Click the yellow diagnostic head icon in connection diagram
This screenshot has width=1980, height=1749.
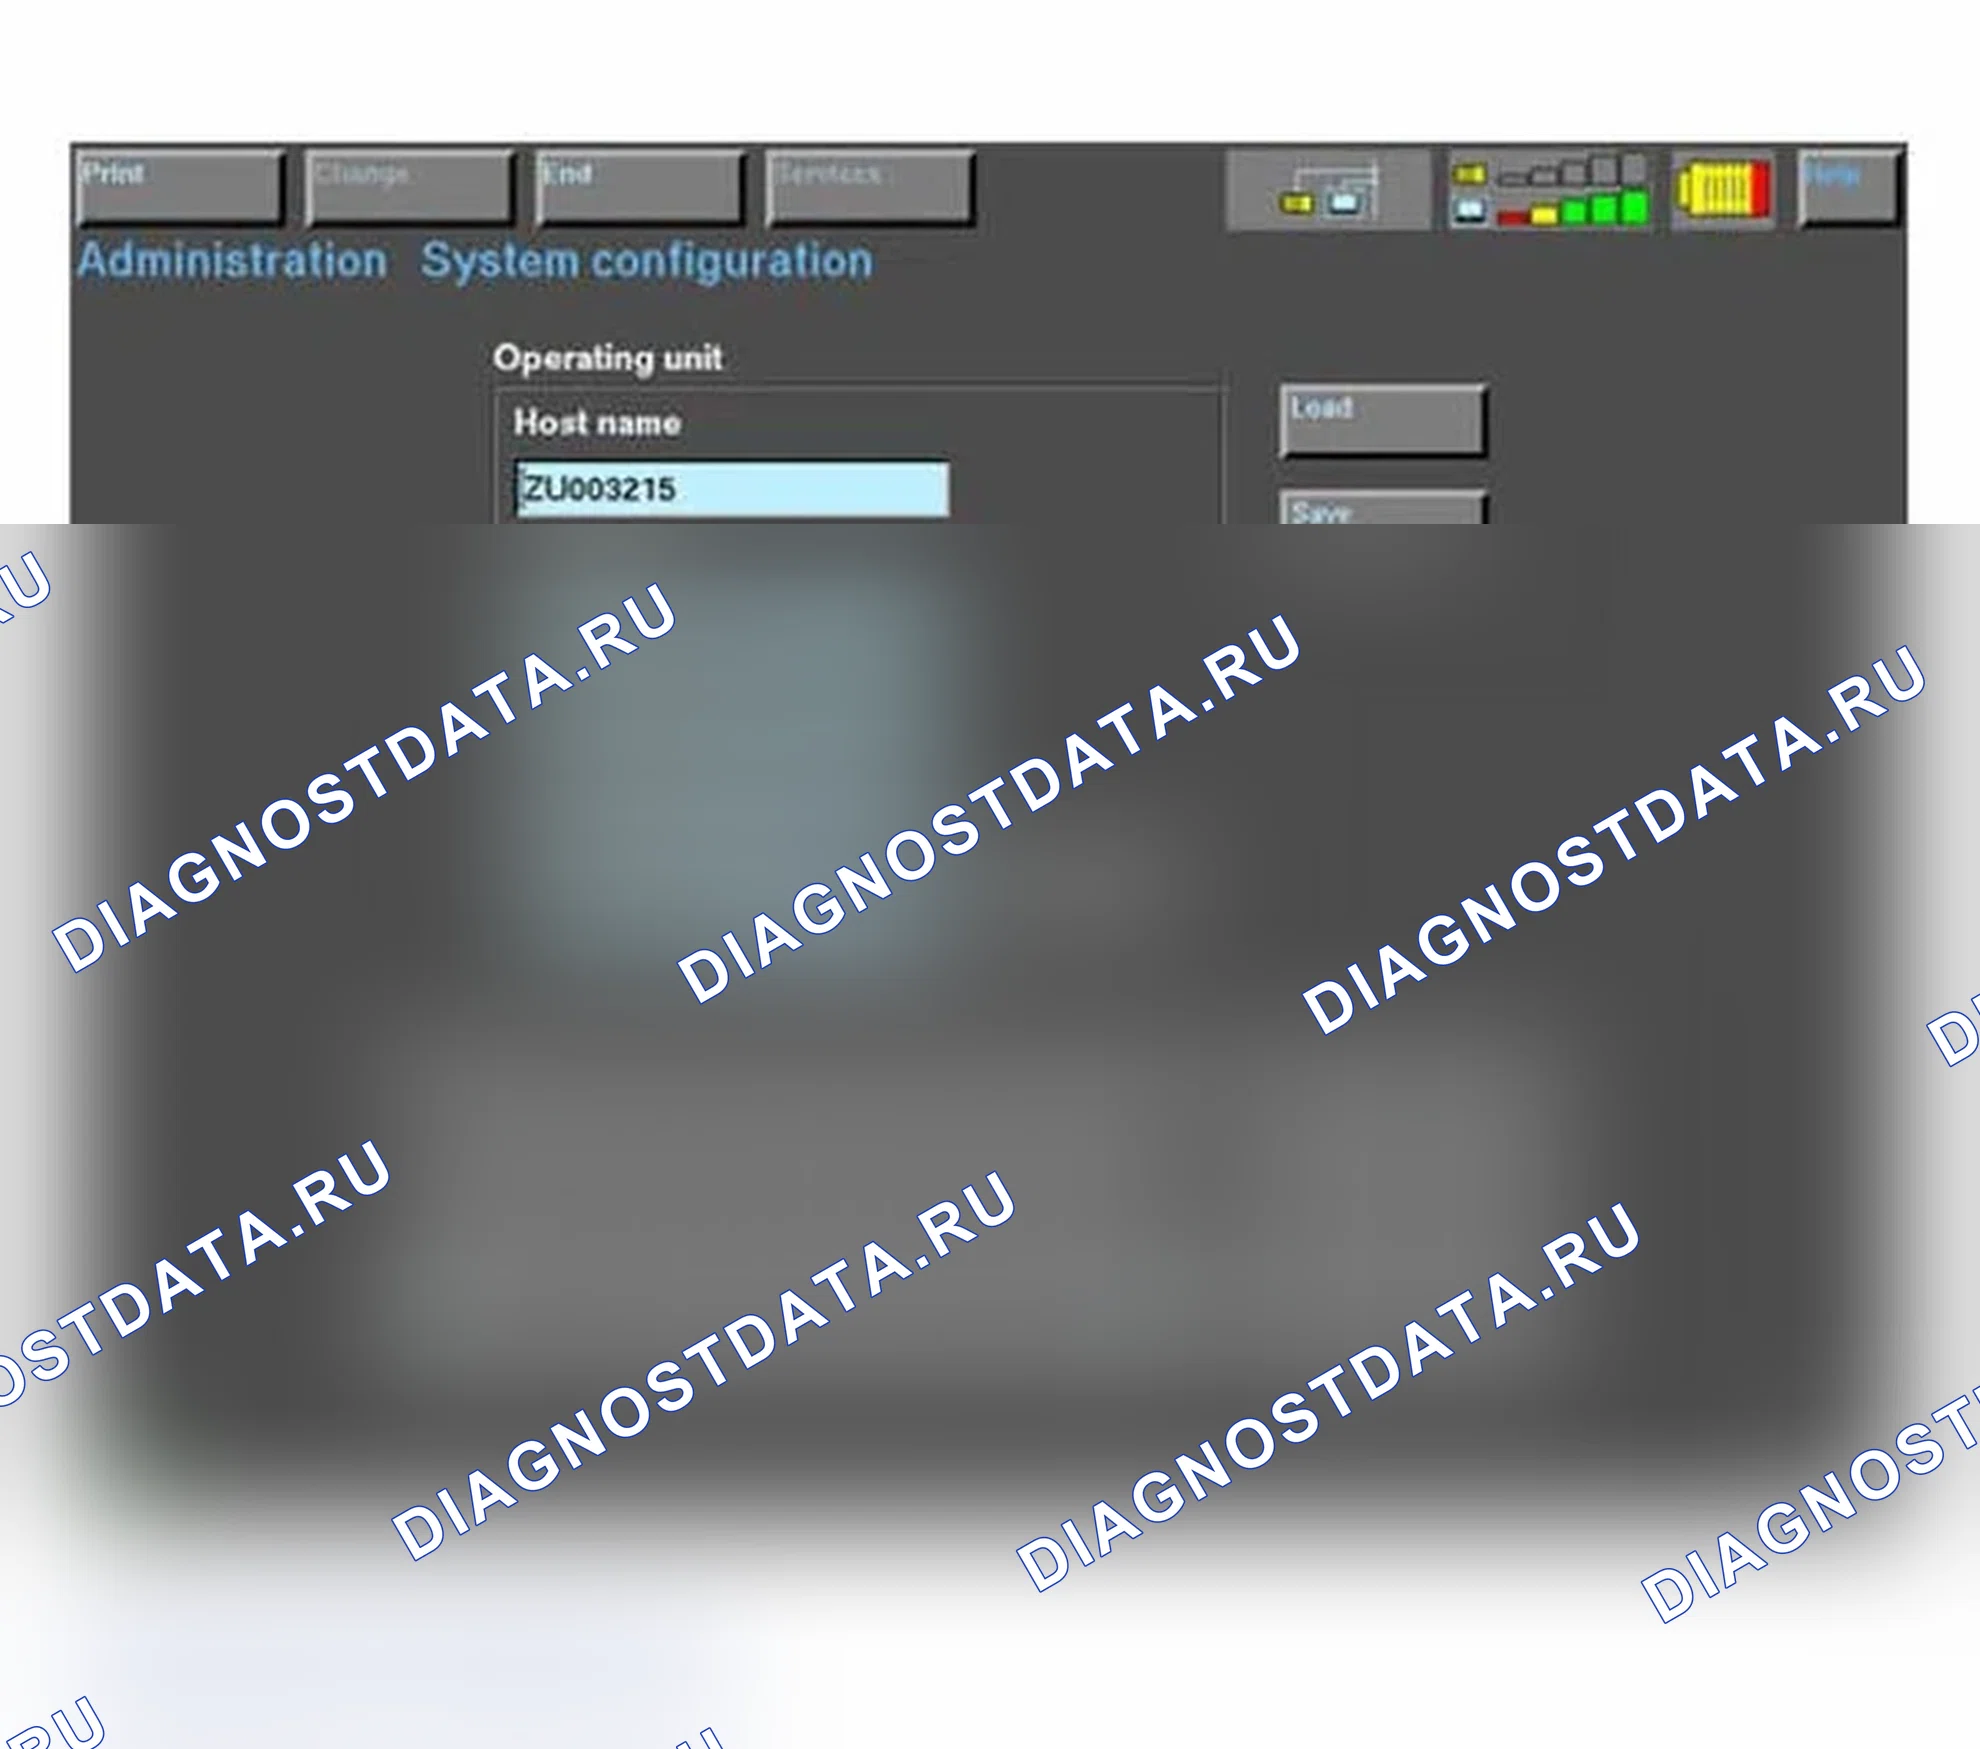coord(1297,204)
